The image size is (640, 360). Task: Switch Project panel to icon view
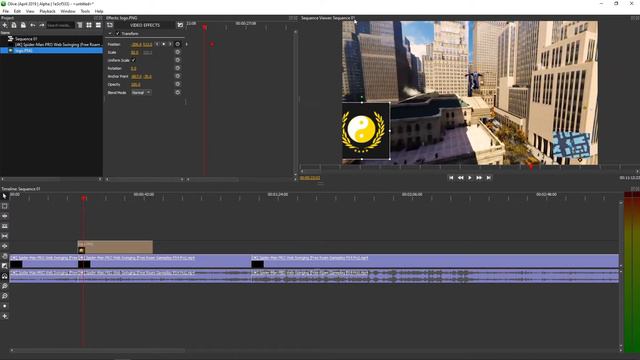89,25
